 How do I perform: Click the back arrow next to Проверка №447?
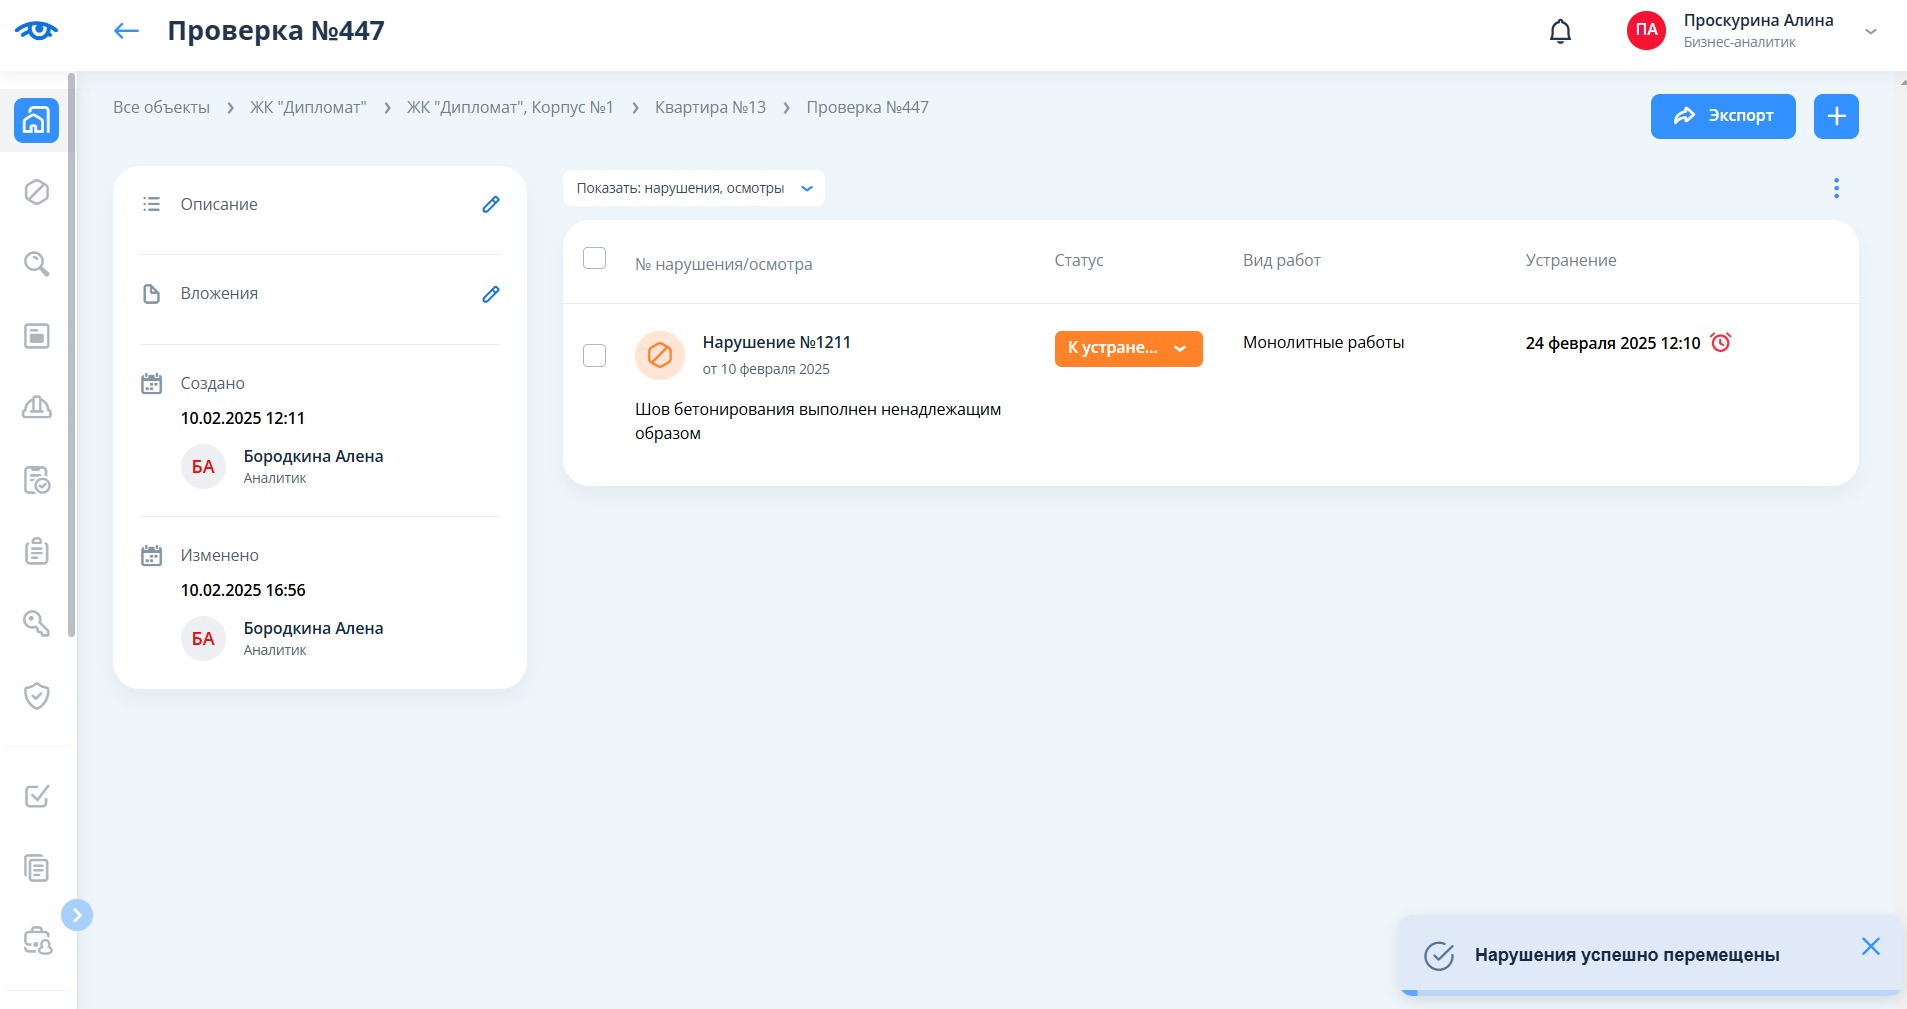[x=126, y=31]
